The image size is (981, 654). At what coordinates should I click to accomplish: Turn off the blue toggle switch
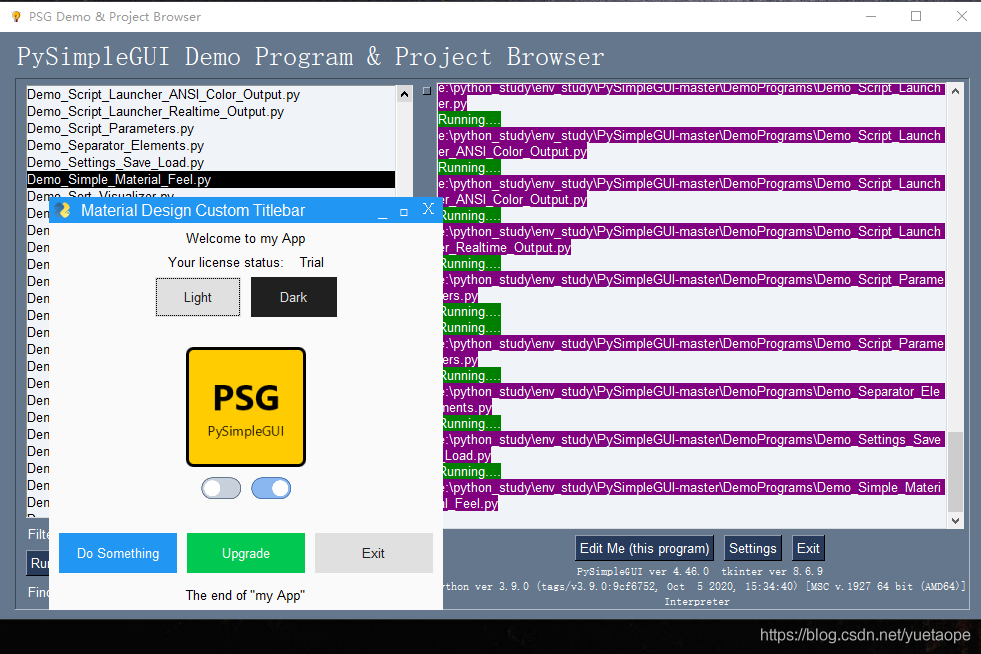(x=271, y=488)
